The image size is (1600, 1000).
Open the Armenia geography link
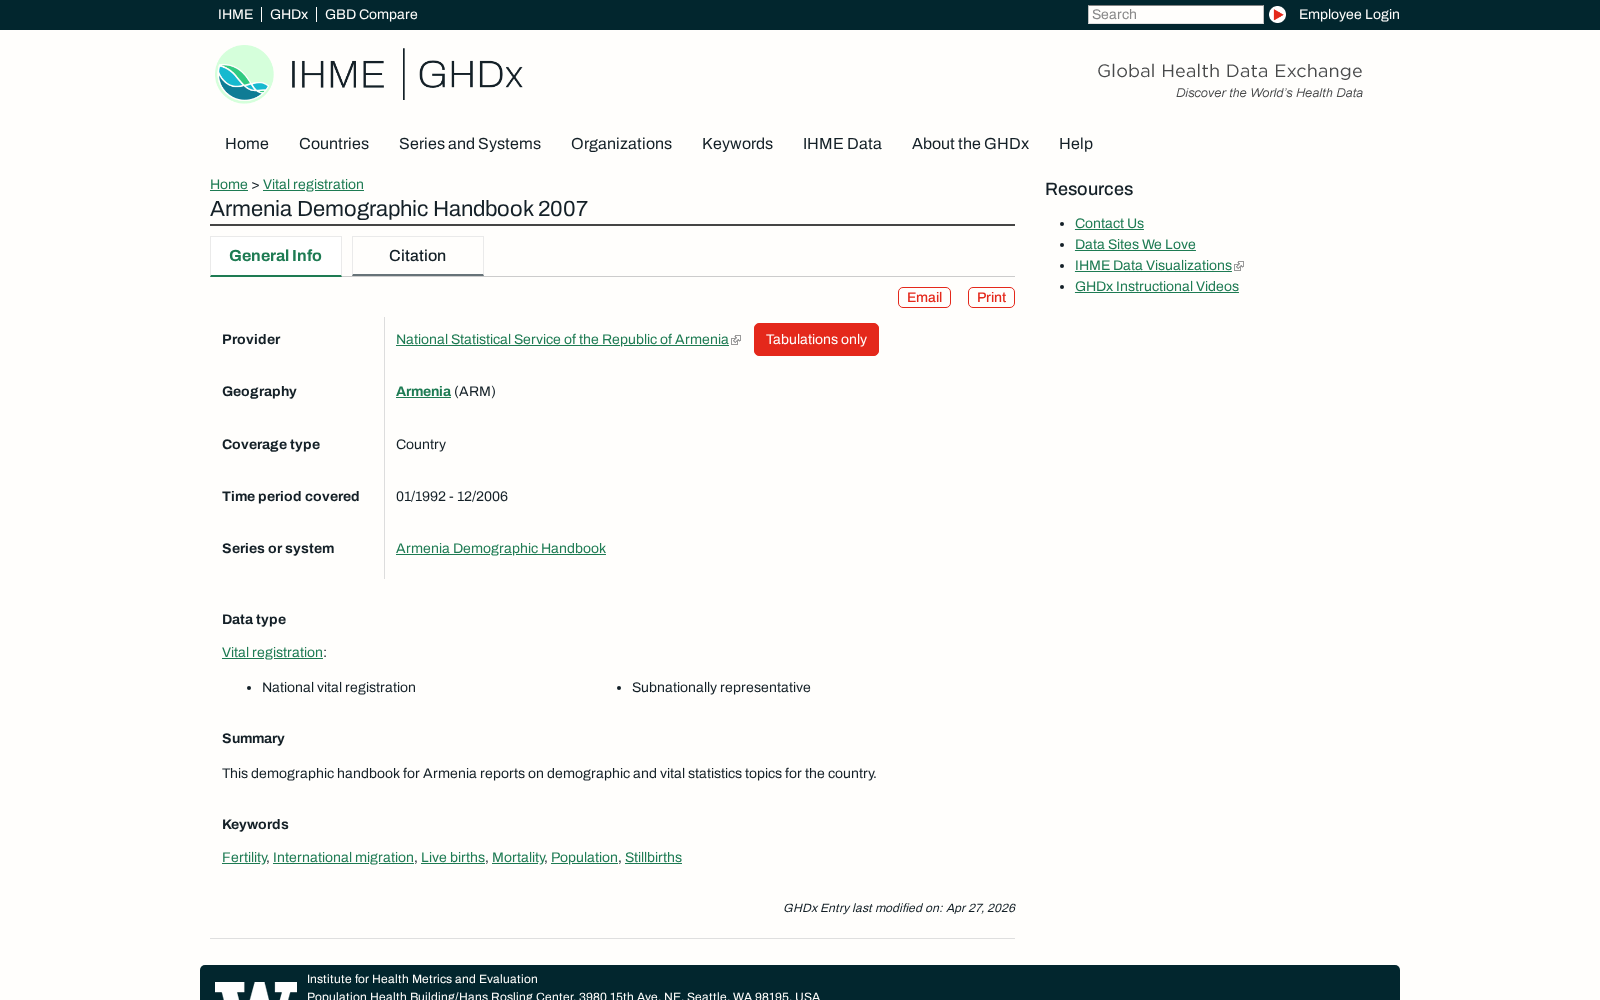pos(423,391)
